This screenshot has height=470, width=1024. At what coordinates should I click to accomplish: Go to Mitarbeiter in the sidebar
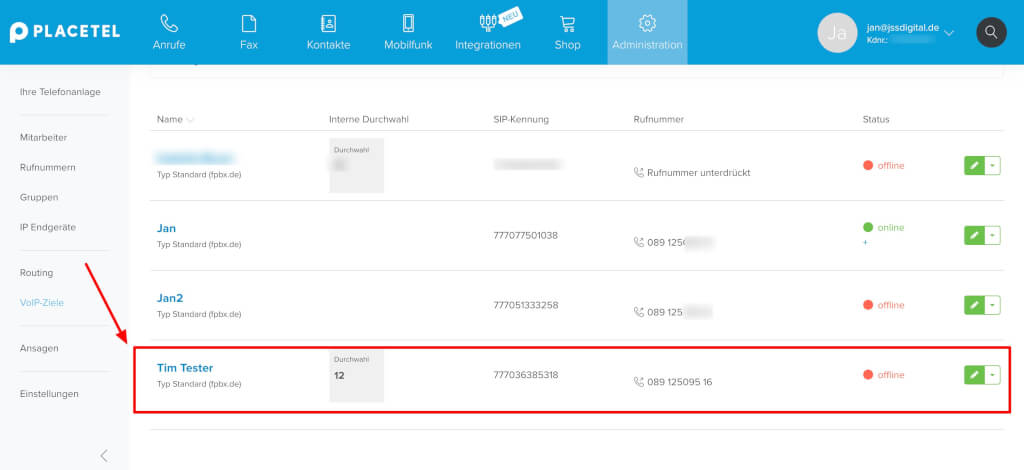click(x=43, y=137)
